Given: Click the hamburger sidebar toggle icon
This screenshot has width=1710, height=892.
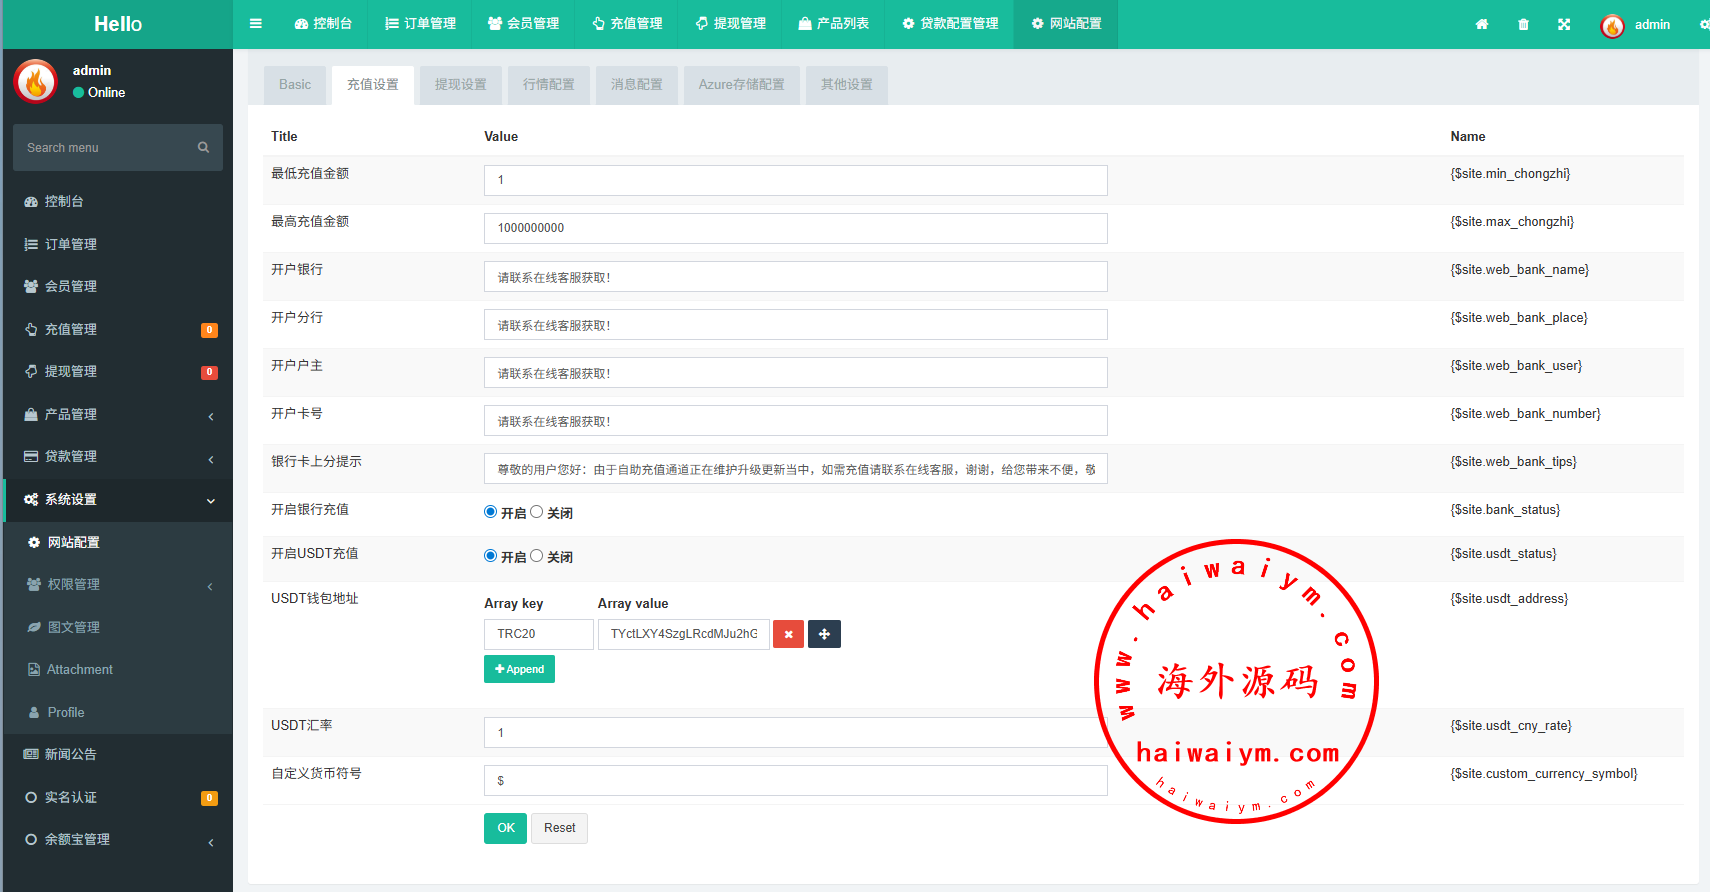Looking at the screenshot, I should 256,24.
